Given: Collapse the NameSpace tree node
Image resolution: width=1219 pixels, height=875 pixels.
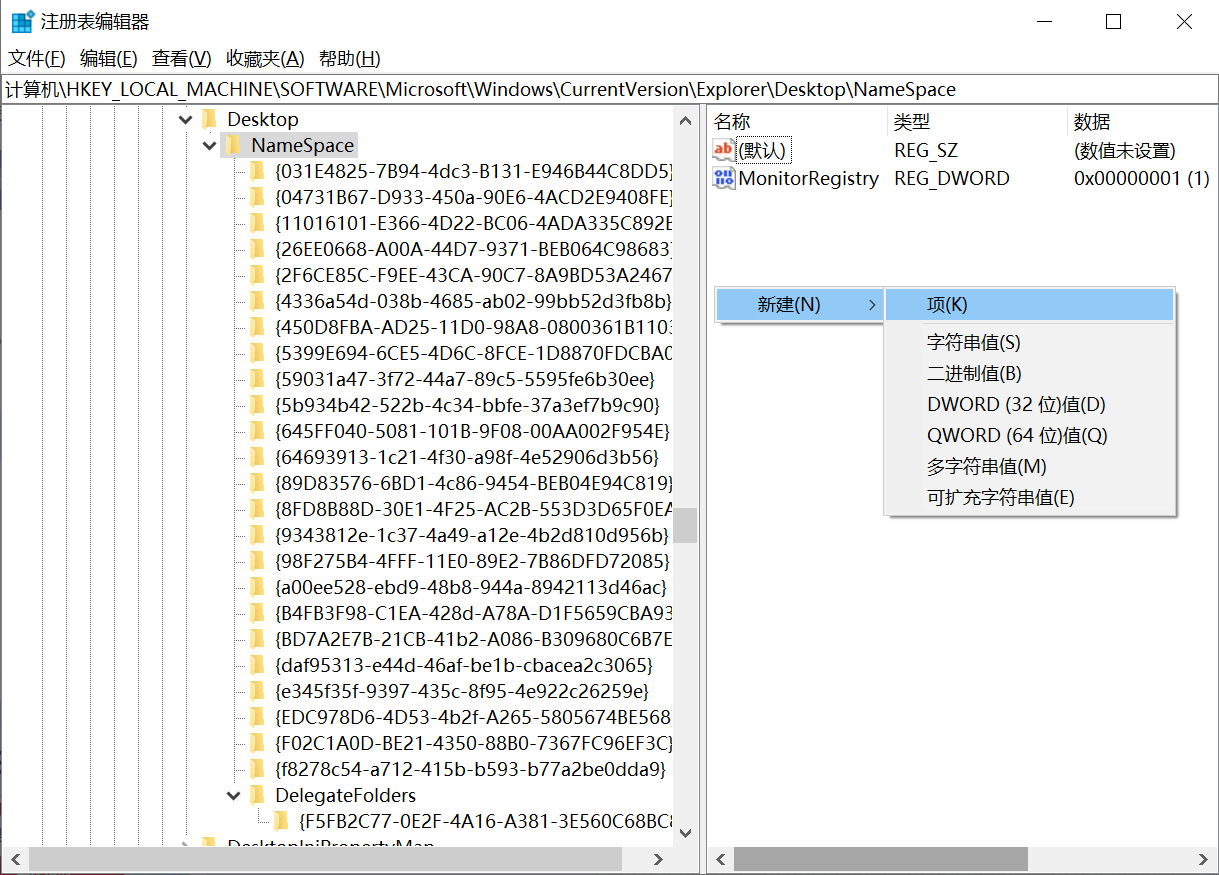Looking at the screenshot, I should point(210,146).
